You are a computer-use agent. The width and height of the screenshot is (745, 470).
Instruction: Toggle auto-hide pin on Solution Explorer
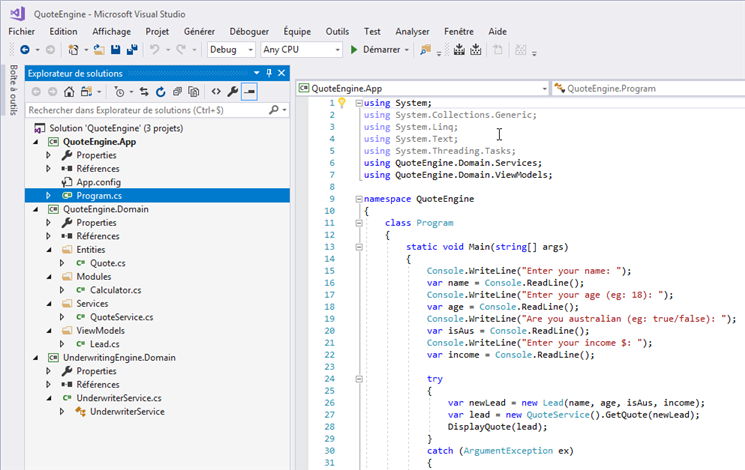(x=269, y=73)
